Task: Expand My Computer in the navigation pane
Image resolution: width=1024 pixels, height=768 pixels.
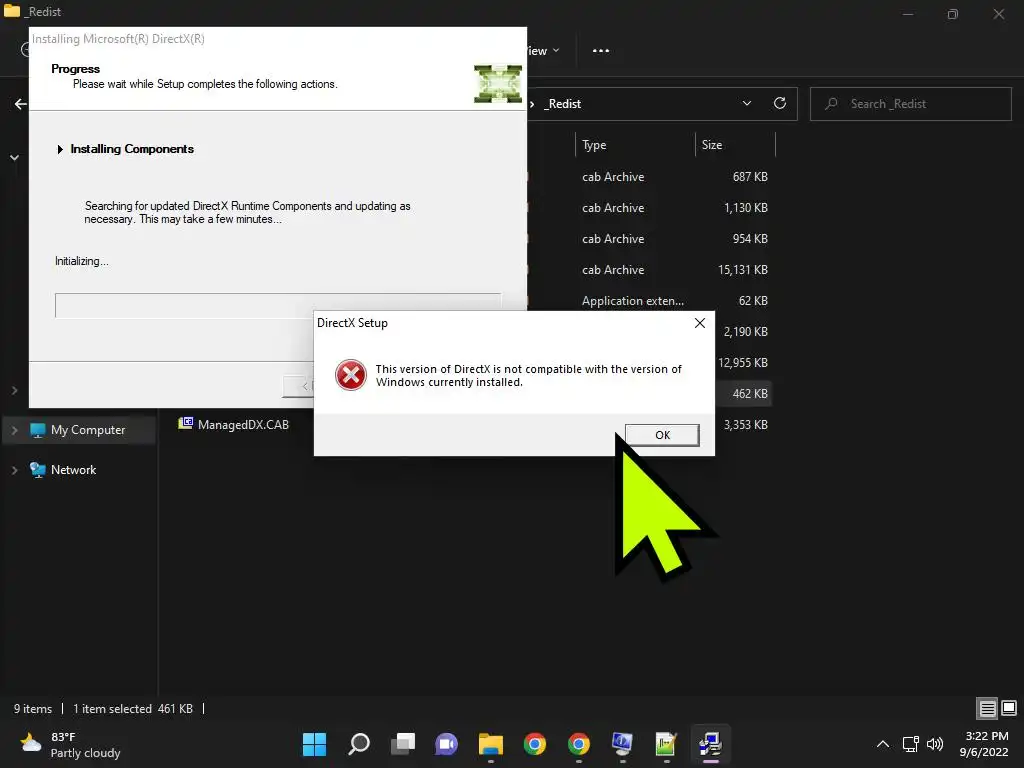Action: pos(14,430)
